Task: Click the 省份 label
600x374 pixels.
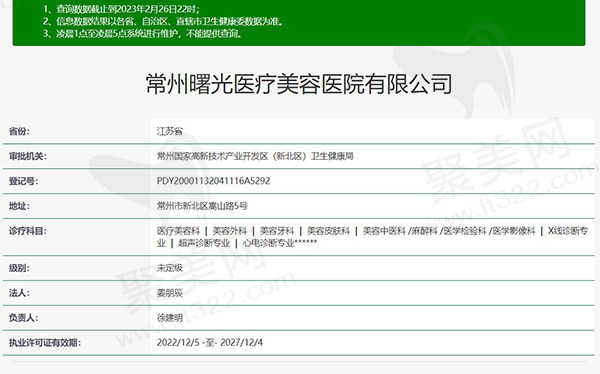Action: (19, 131)
